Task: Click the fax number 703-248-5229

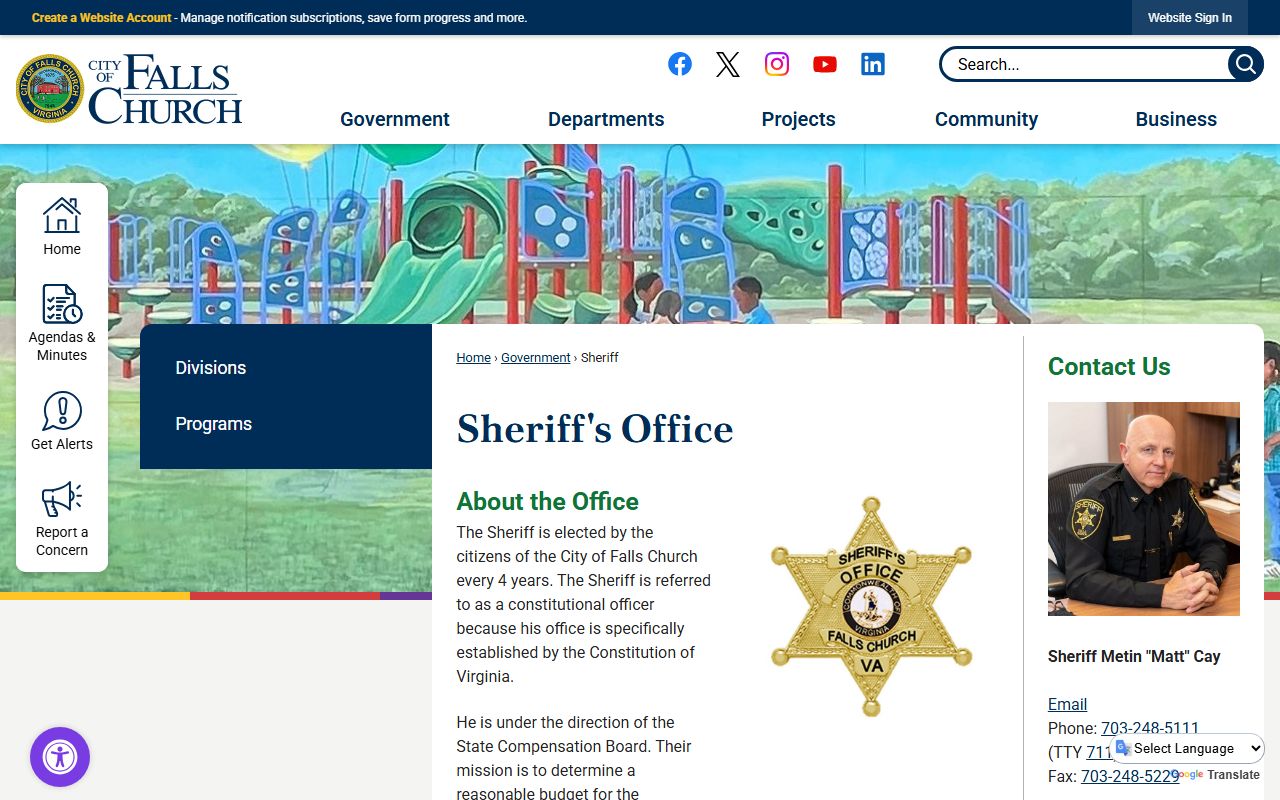Action: point(1130,776)
